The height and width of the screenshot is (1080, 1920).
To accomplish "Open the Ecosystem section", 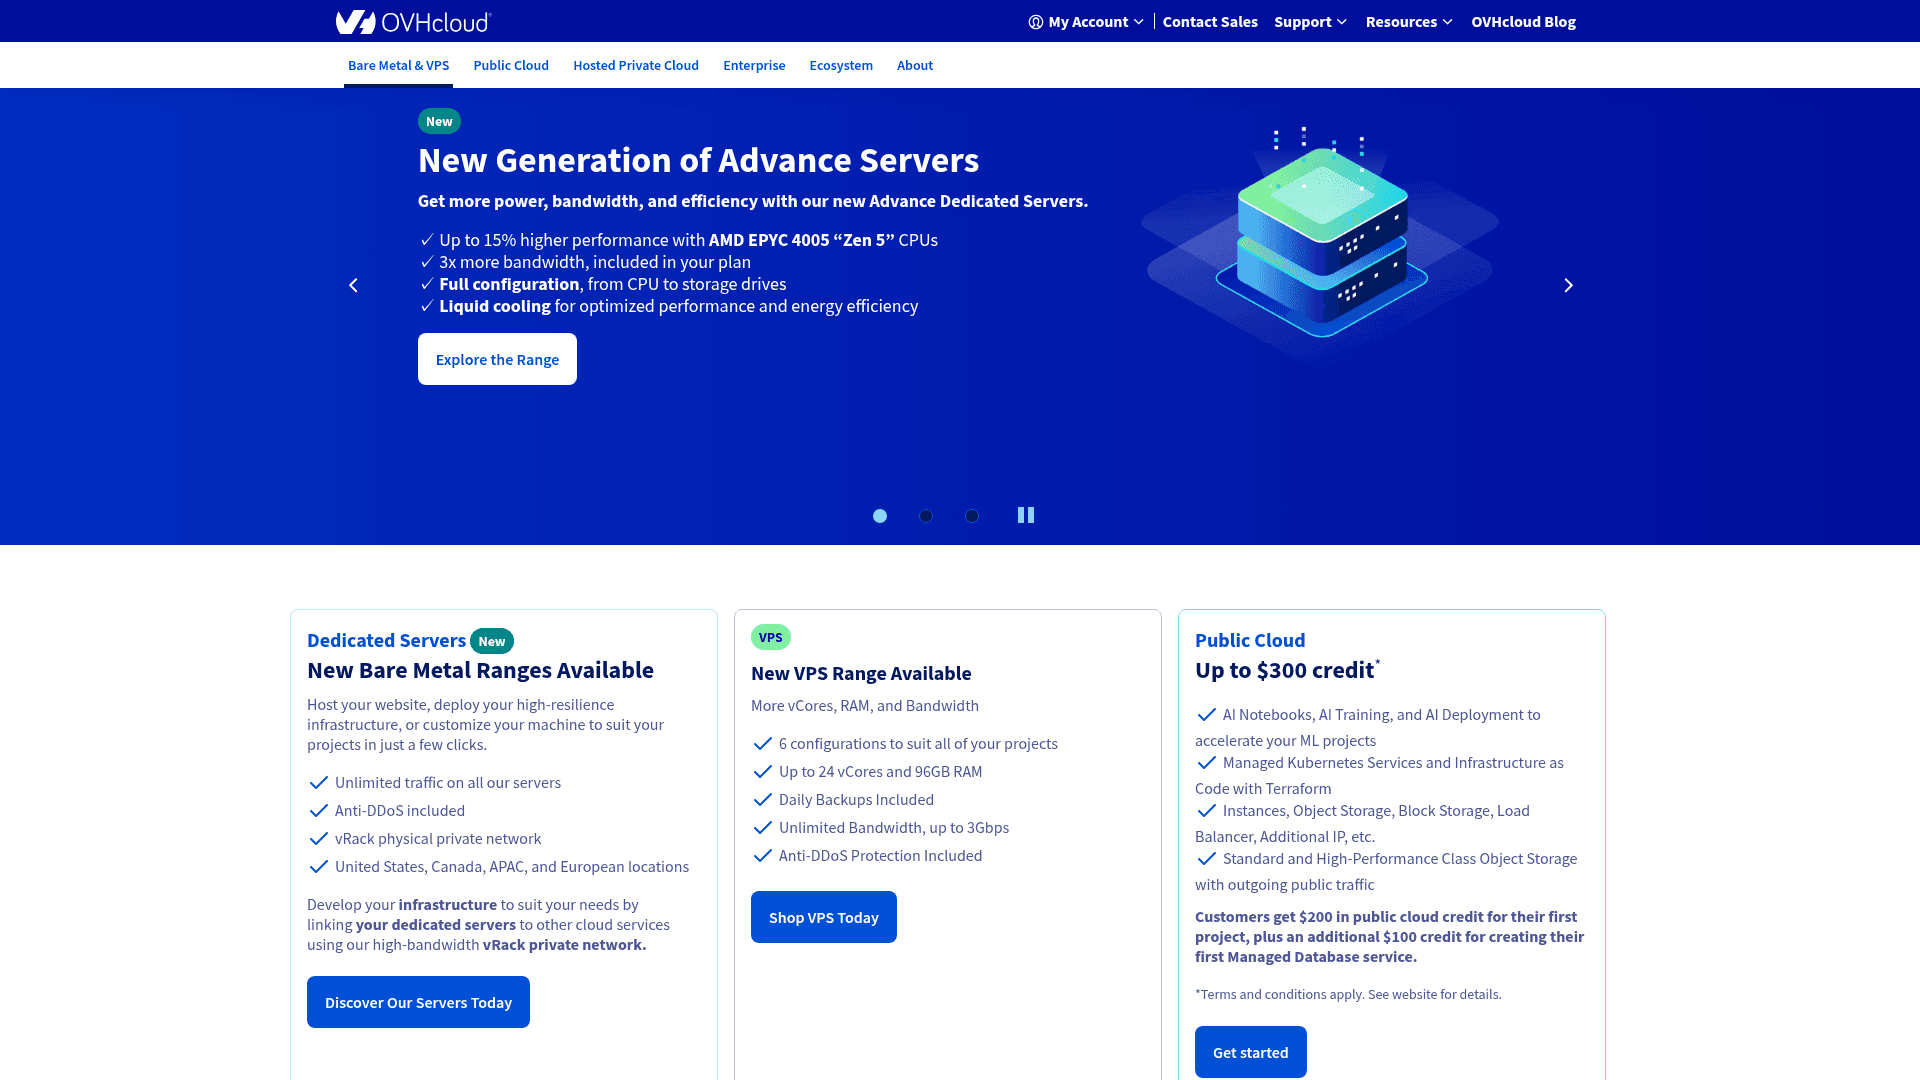I will [841, 65].
